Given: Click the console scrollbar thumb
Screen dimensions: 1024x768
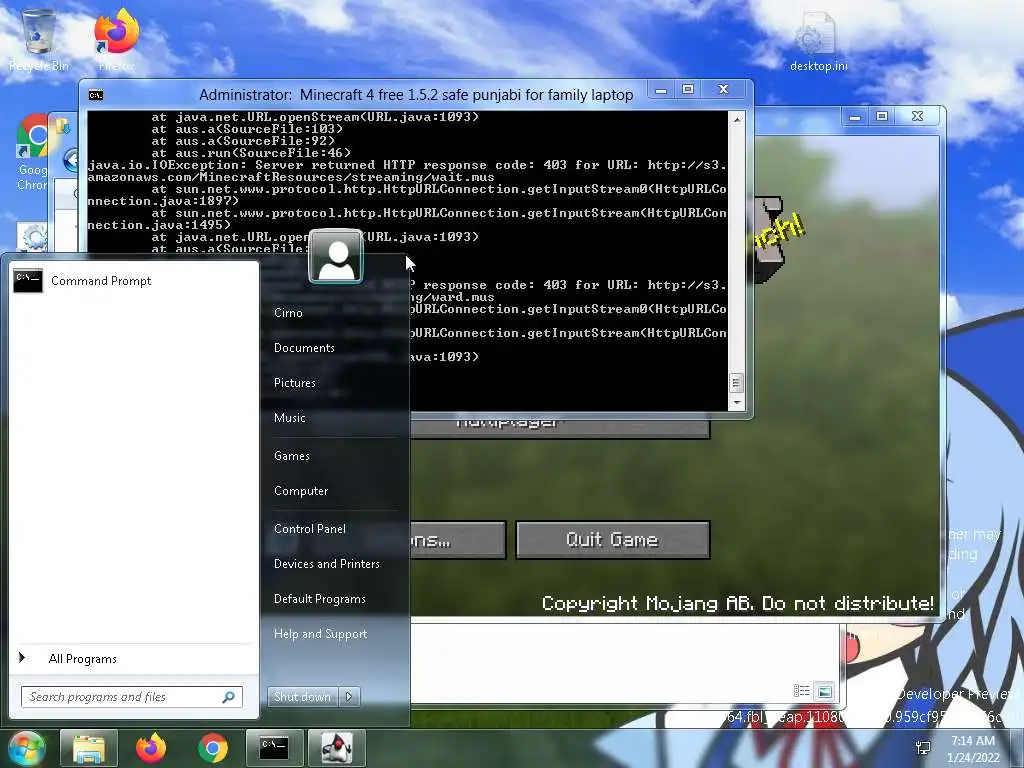Looking at the screenshot, I should pos(737,383).
